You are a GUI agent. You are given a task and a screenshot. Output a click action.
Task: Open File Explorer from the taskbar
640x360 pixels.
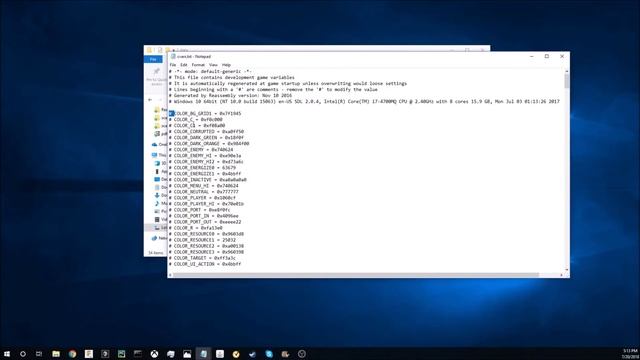point(56,354)
